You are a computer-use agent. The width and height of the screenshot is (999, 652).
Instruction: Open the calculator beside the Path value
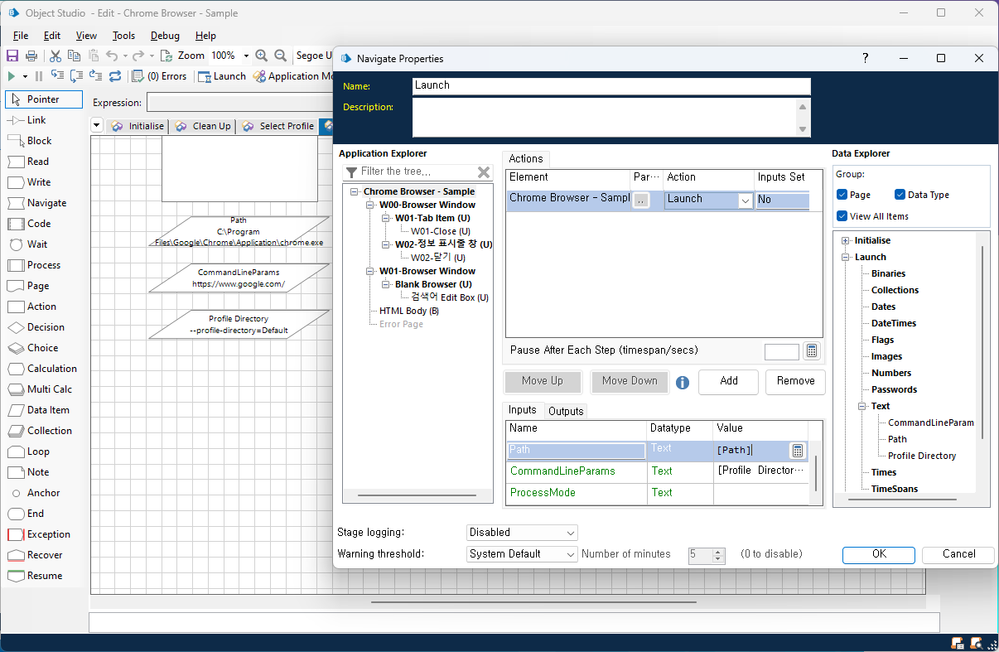(797, 451)
